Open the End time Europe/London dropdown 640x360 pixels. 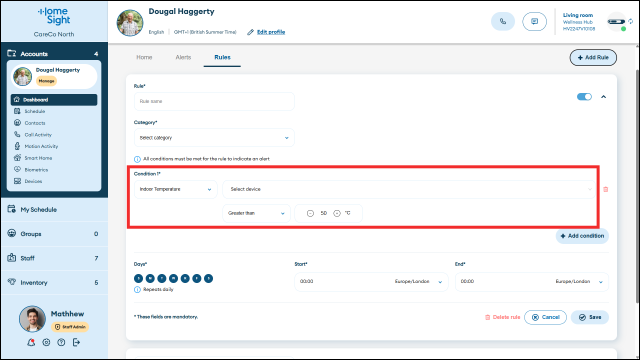pyautogui.click(x=579, y=282)
